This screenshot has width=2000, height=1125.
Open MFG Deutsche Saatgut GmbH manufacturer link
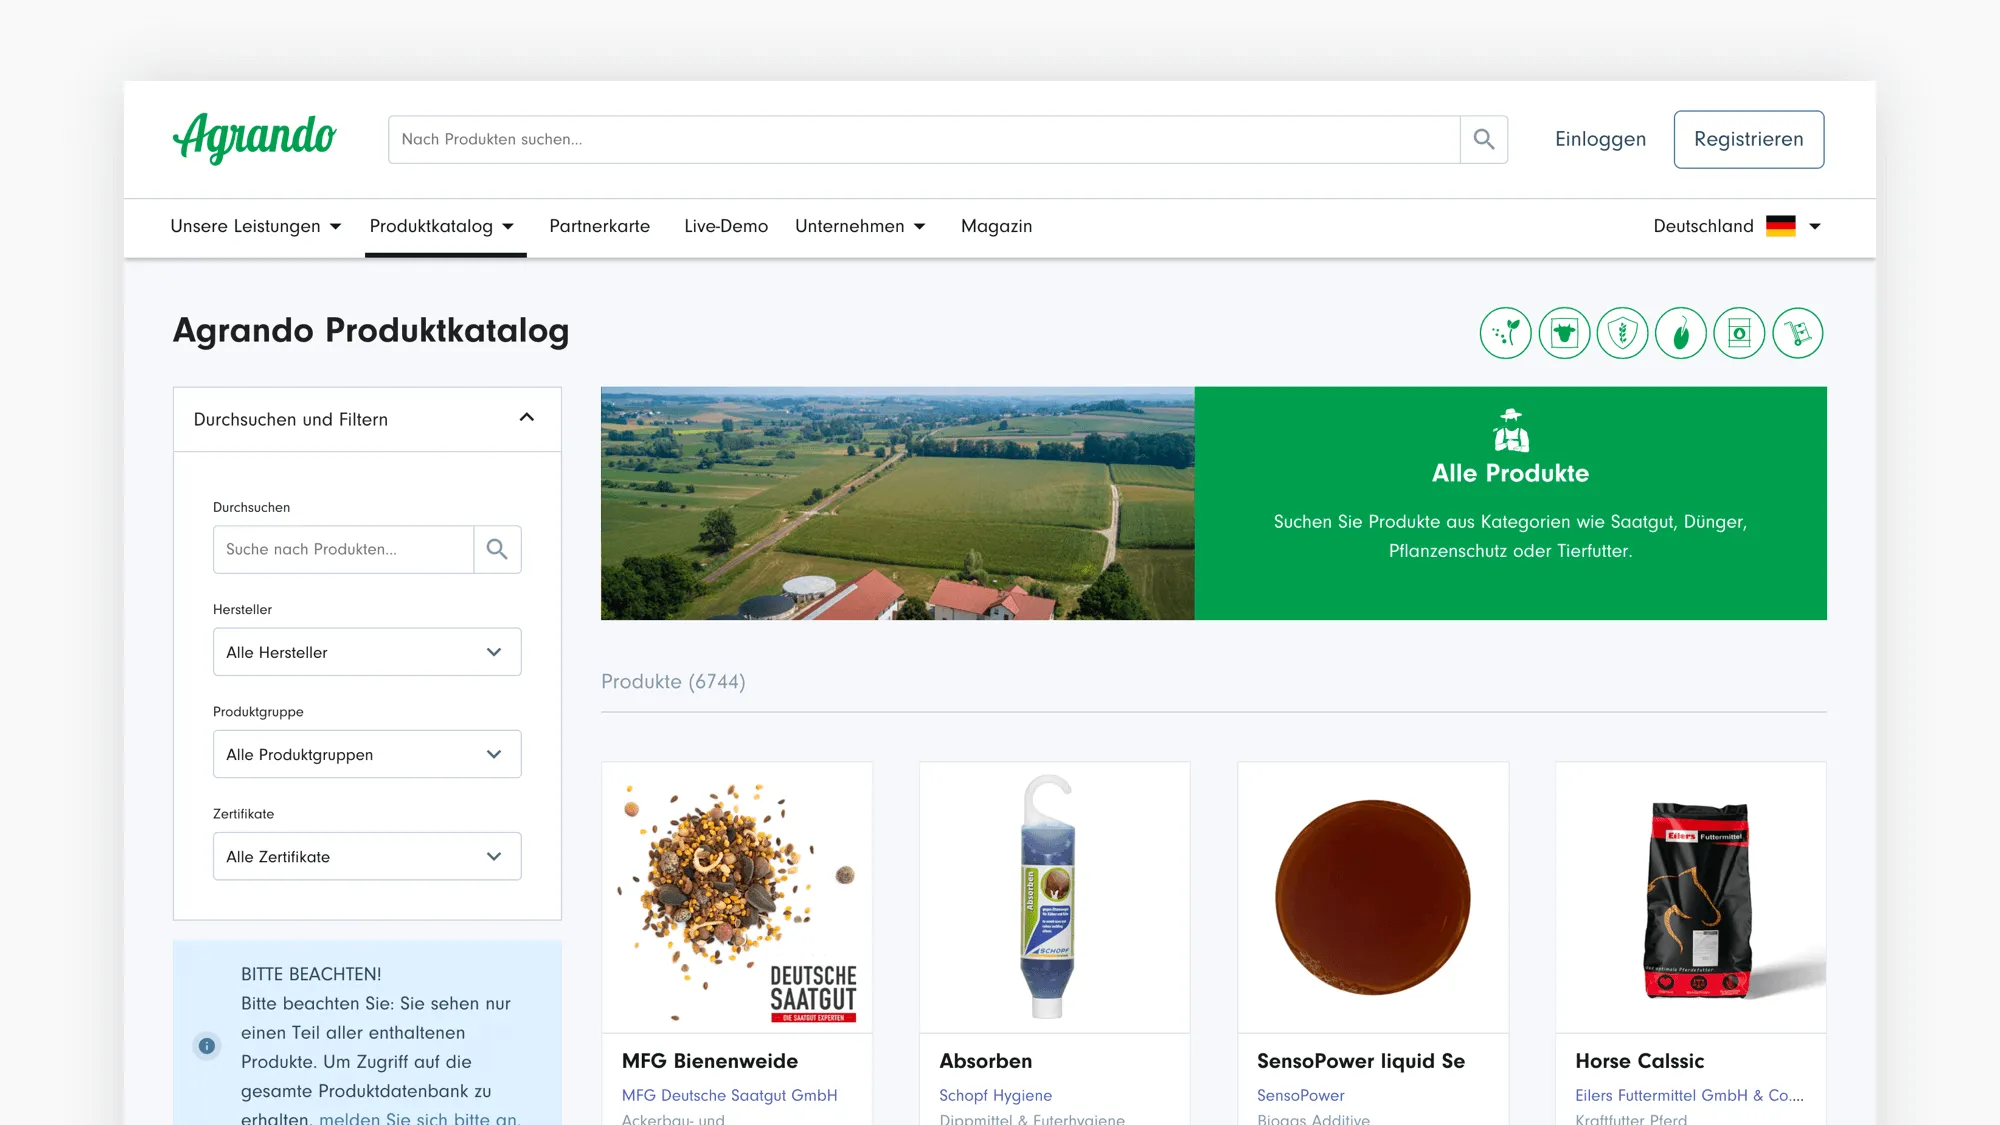coord(730,1095)
